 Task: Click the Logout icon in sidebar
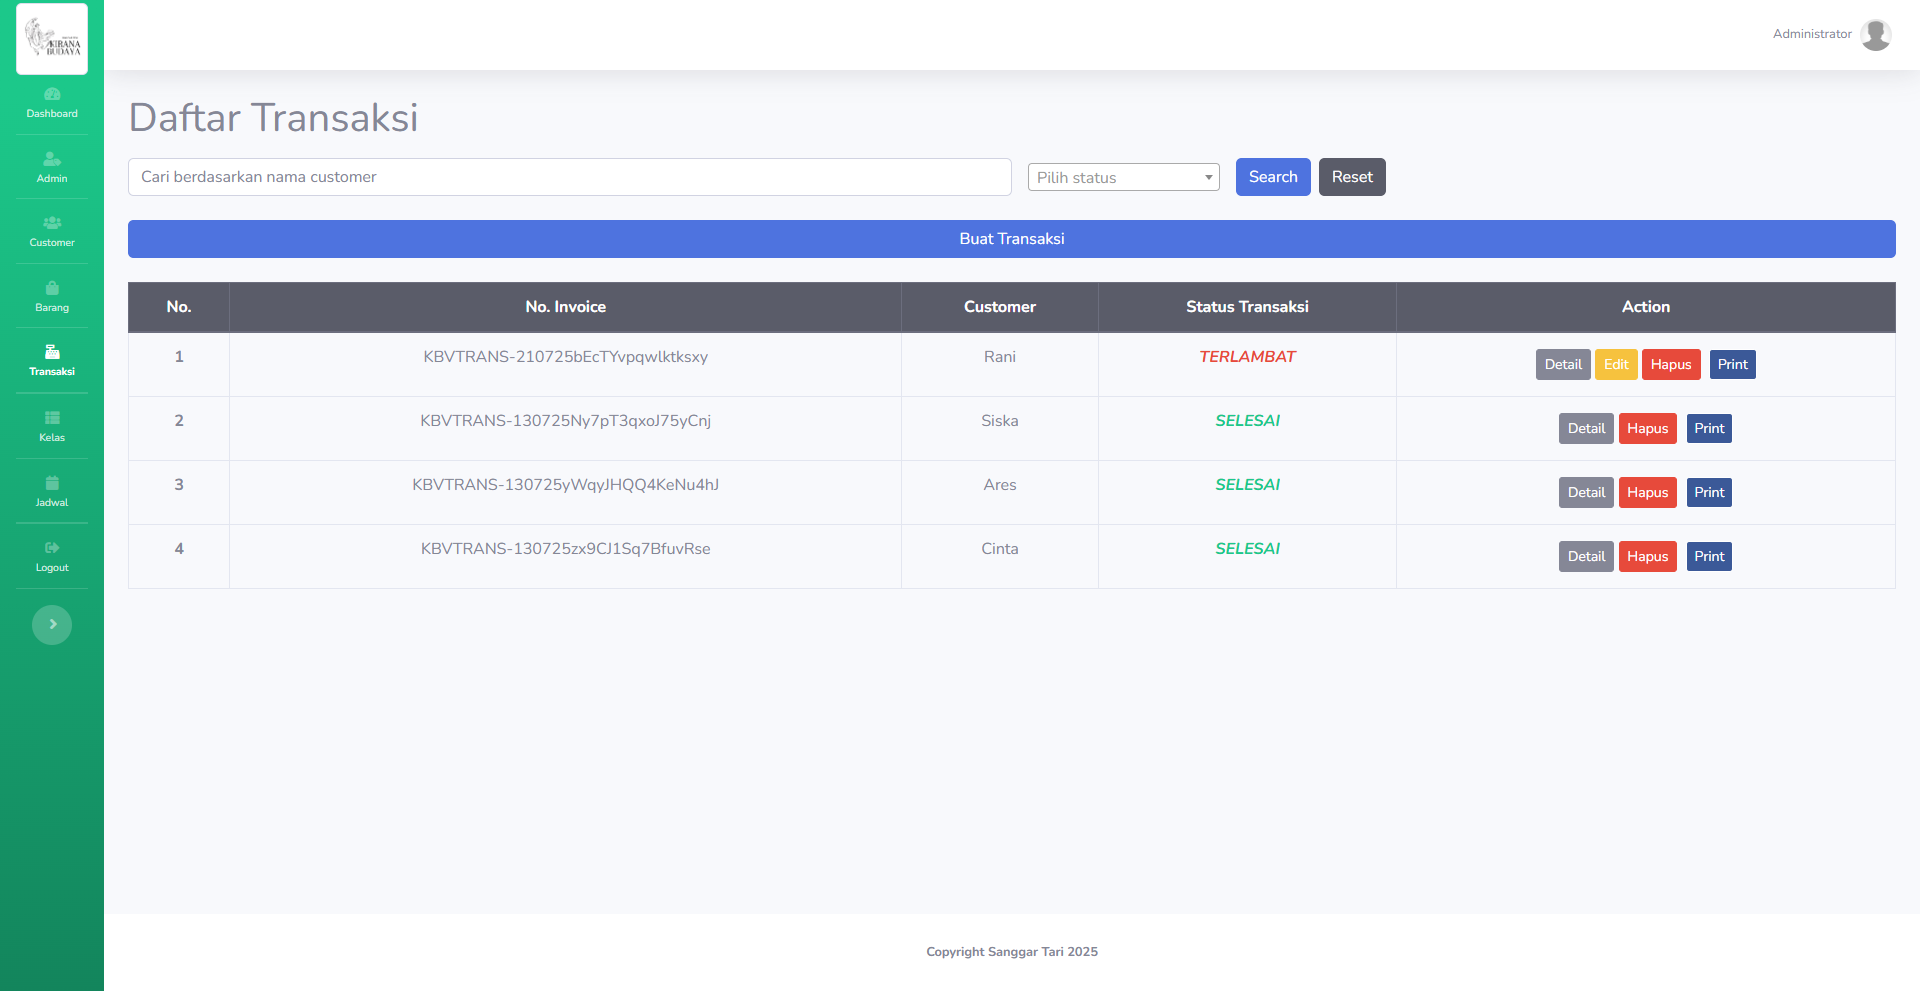click(x=52, y=548)
